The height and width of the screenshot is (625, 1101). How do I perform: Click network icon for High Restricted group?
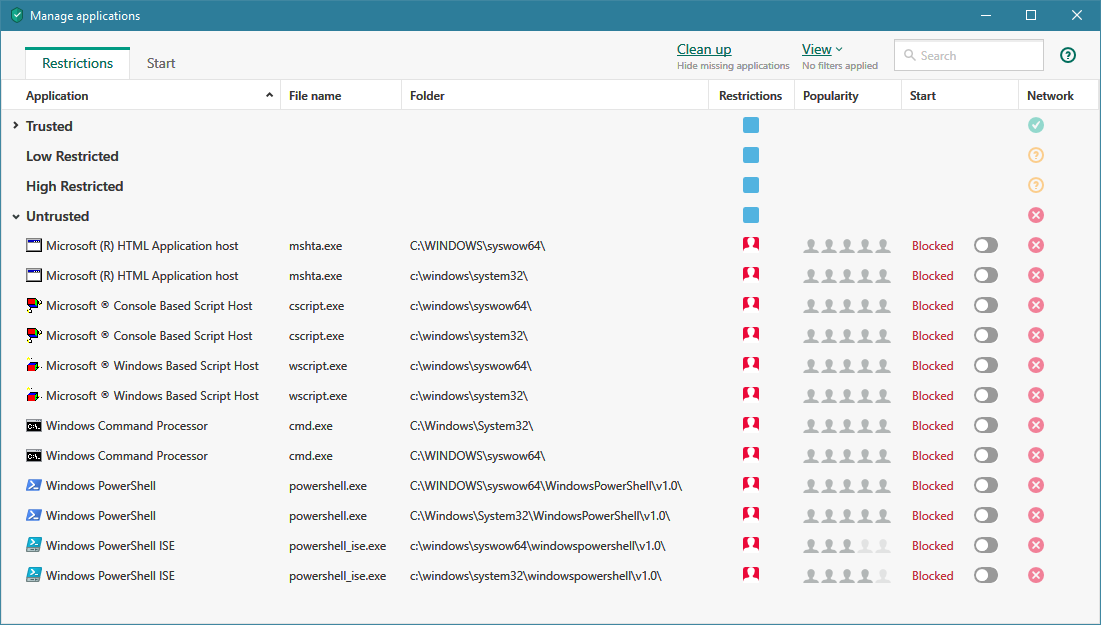pos(1036,185)
